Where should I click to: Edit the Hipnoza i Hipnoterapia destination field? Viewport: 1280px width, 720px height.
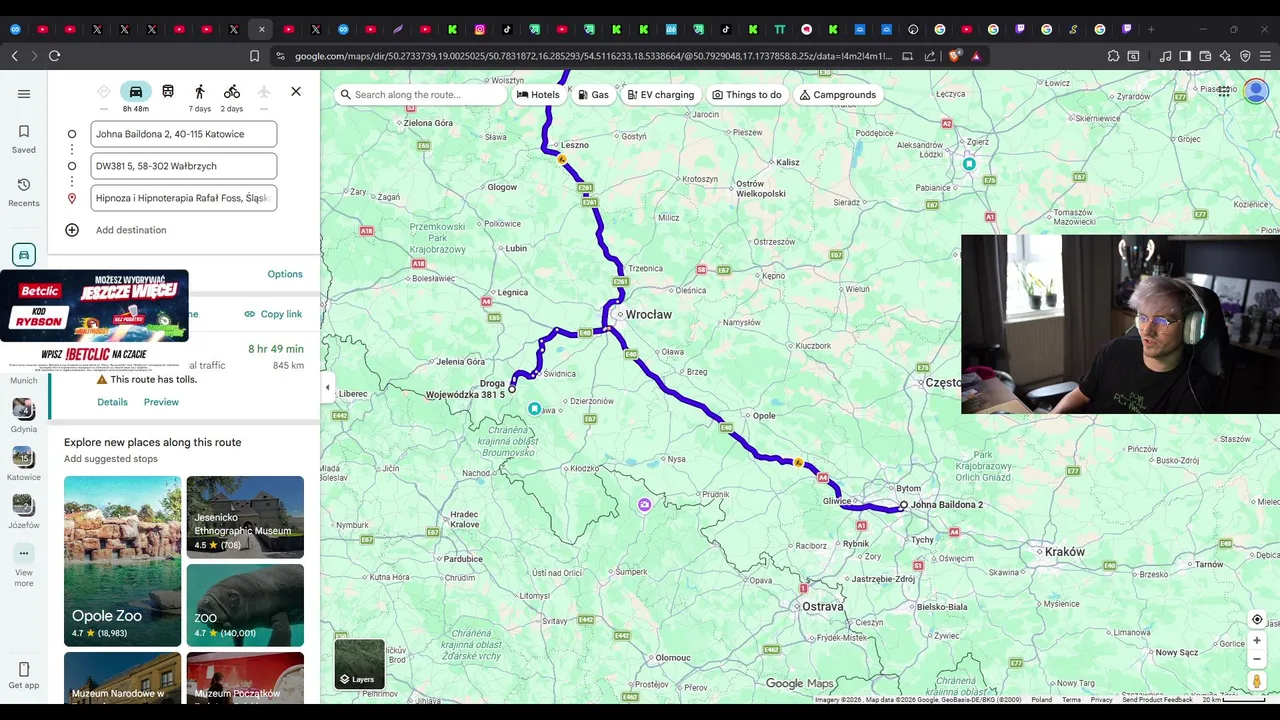pos(184,198)
